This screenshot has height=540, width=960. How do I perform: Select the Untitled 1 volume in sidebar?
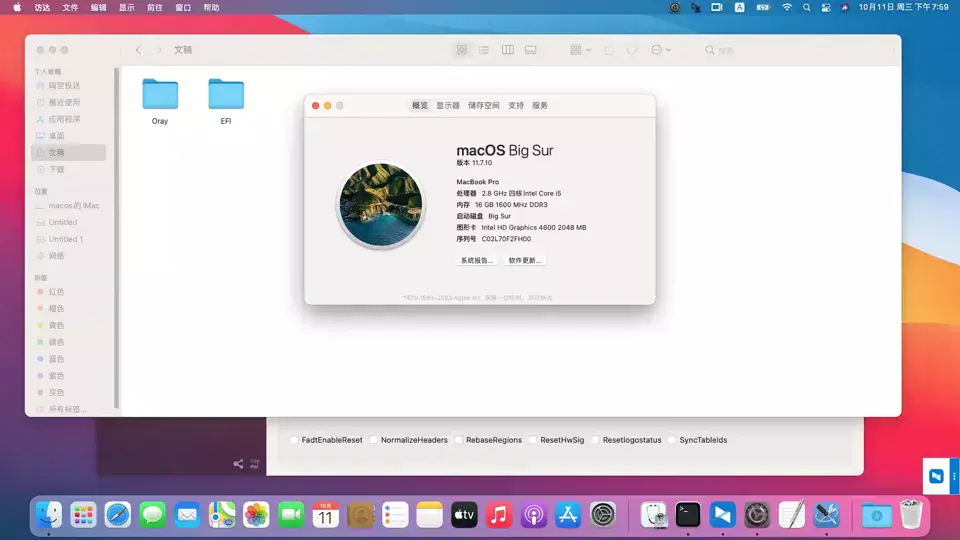[68, 239]
